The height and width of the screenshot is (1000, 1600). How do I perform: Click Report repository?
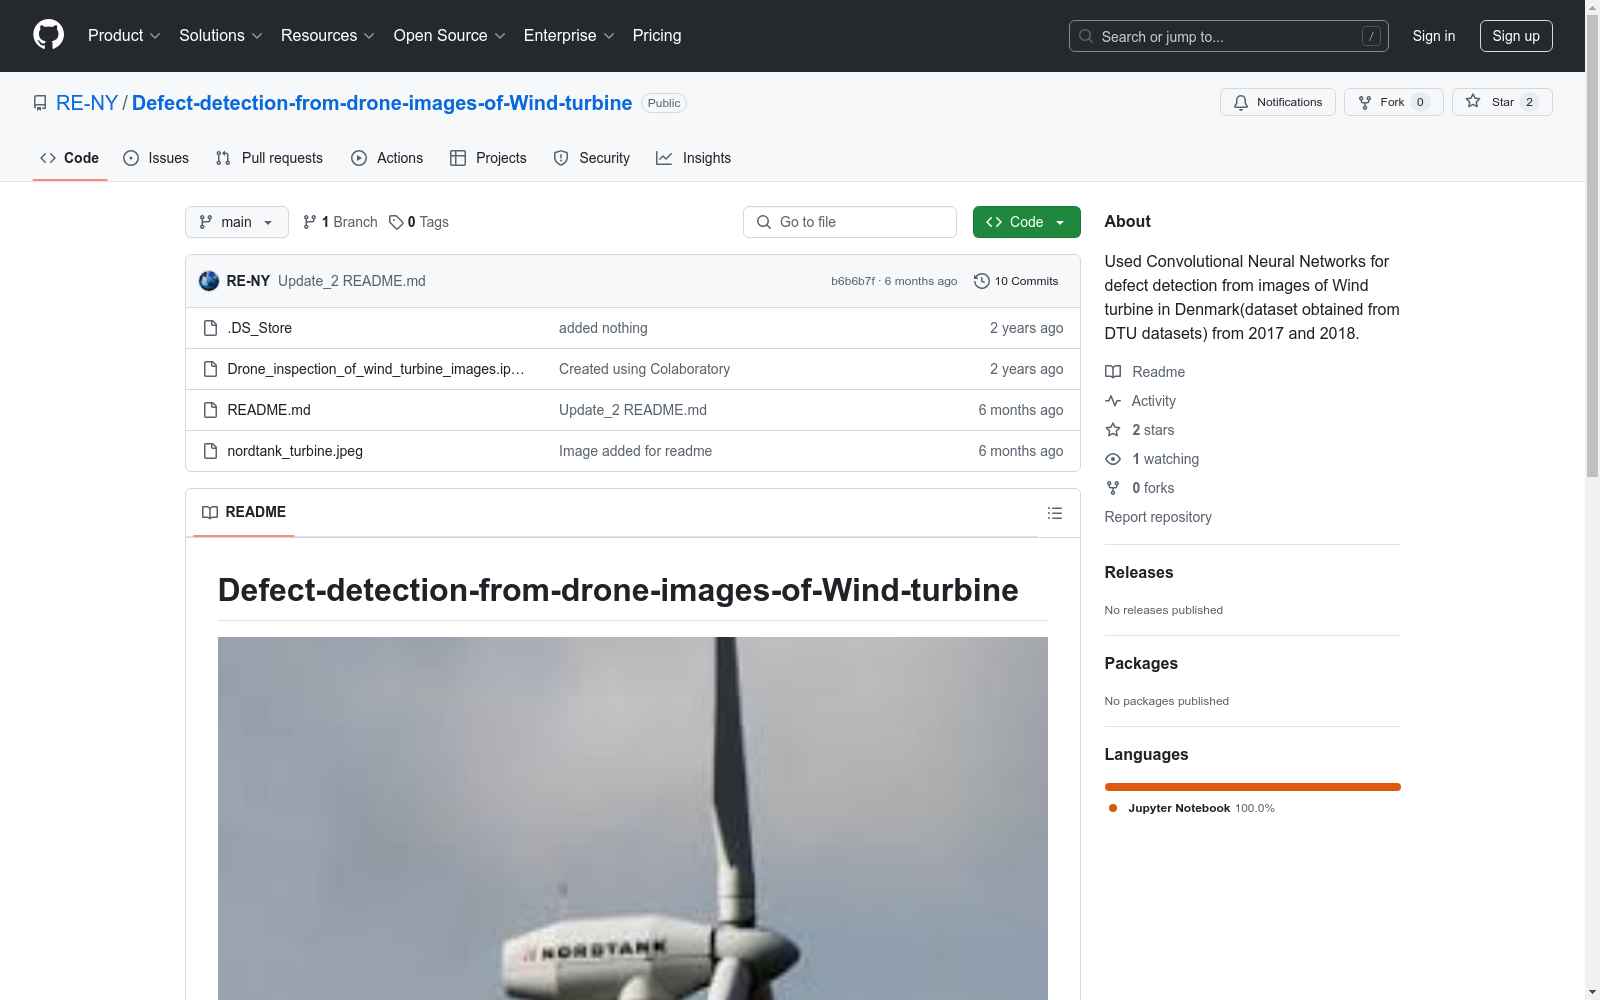coord(1158,517)
